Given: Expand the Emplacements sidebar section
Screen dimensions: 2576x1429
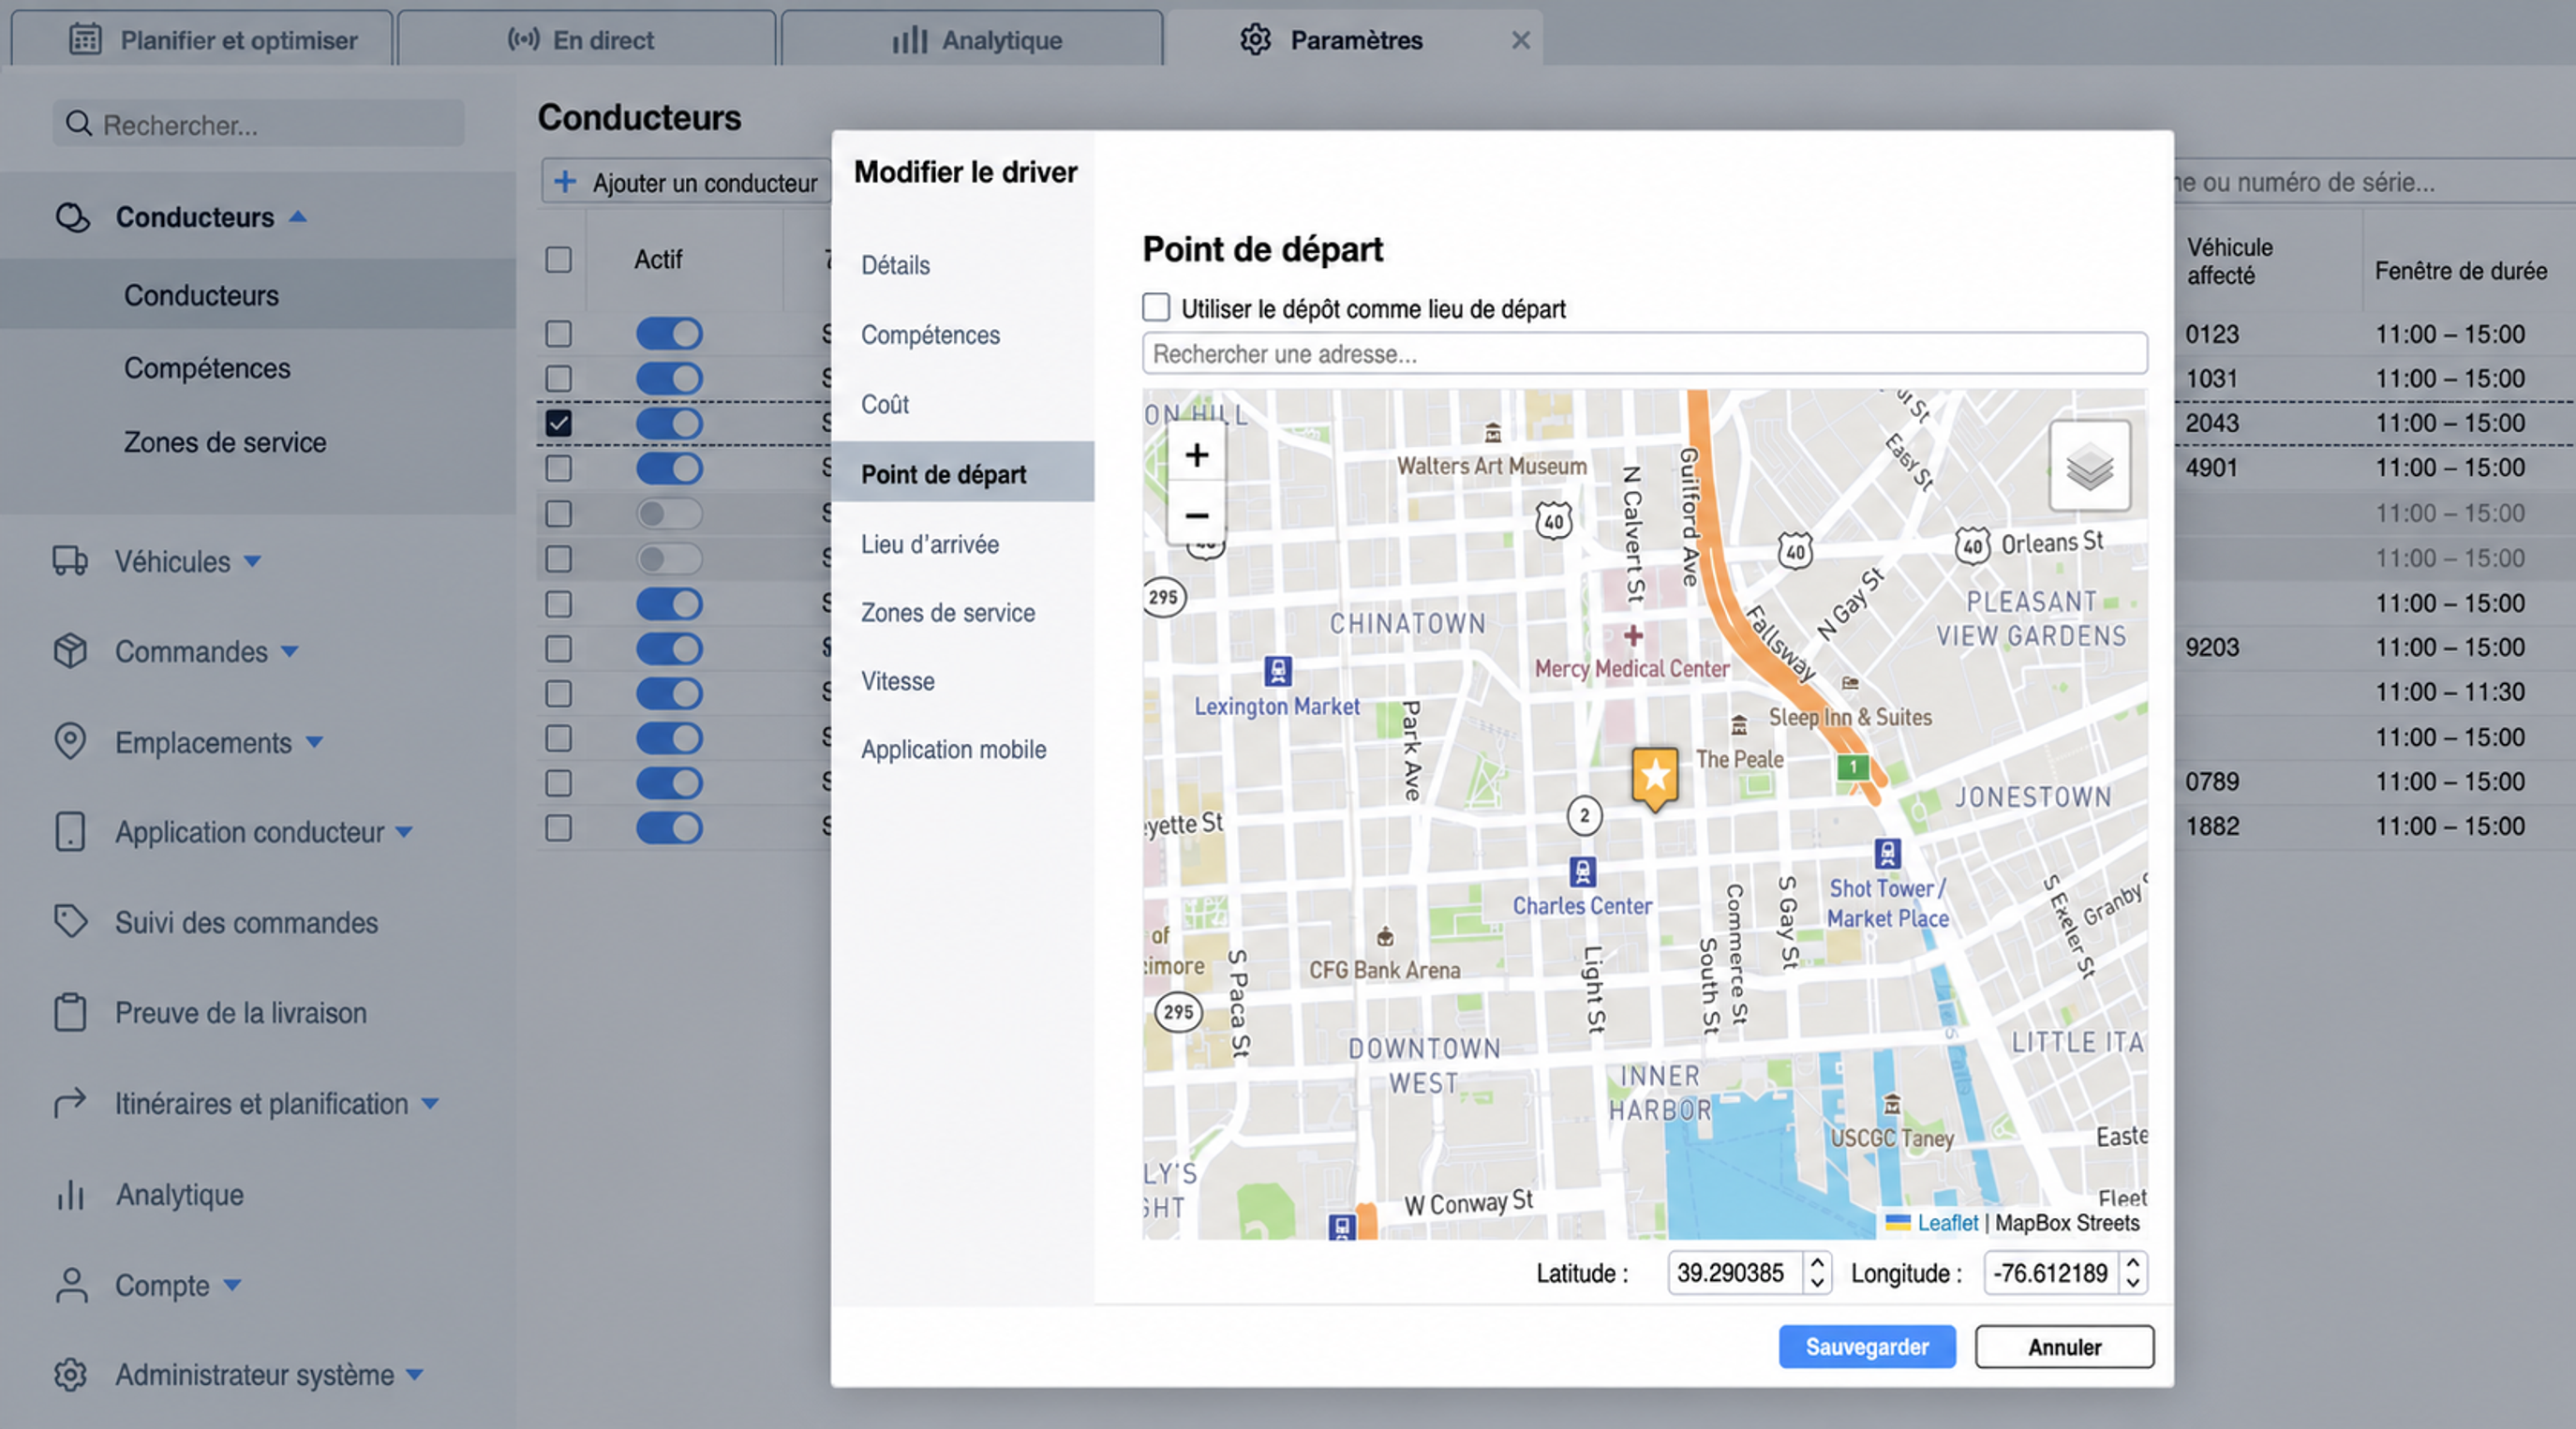Looking at the screenshot, I should coord(314,742).
